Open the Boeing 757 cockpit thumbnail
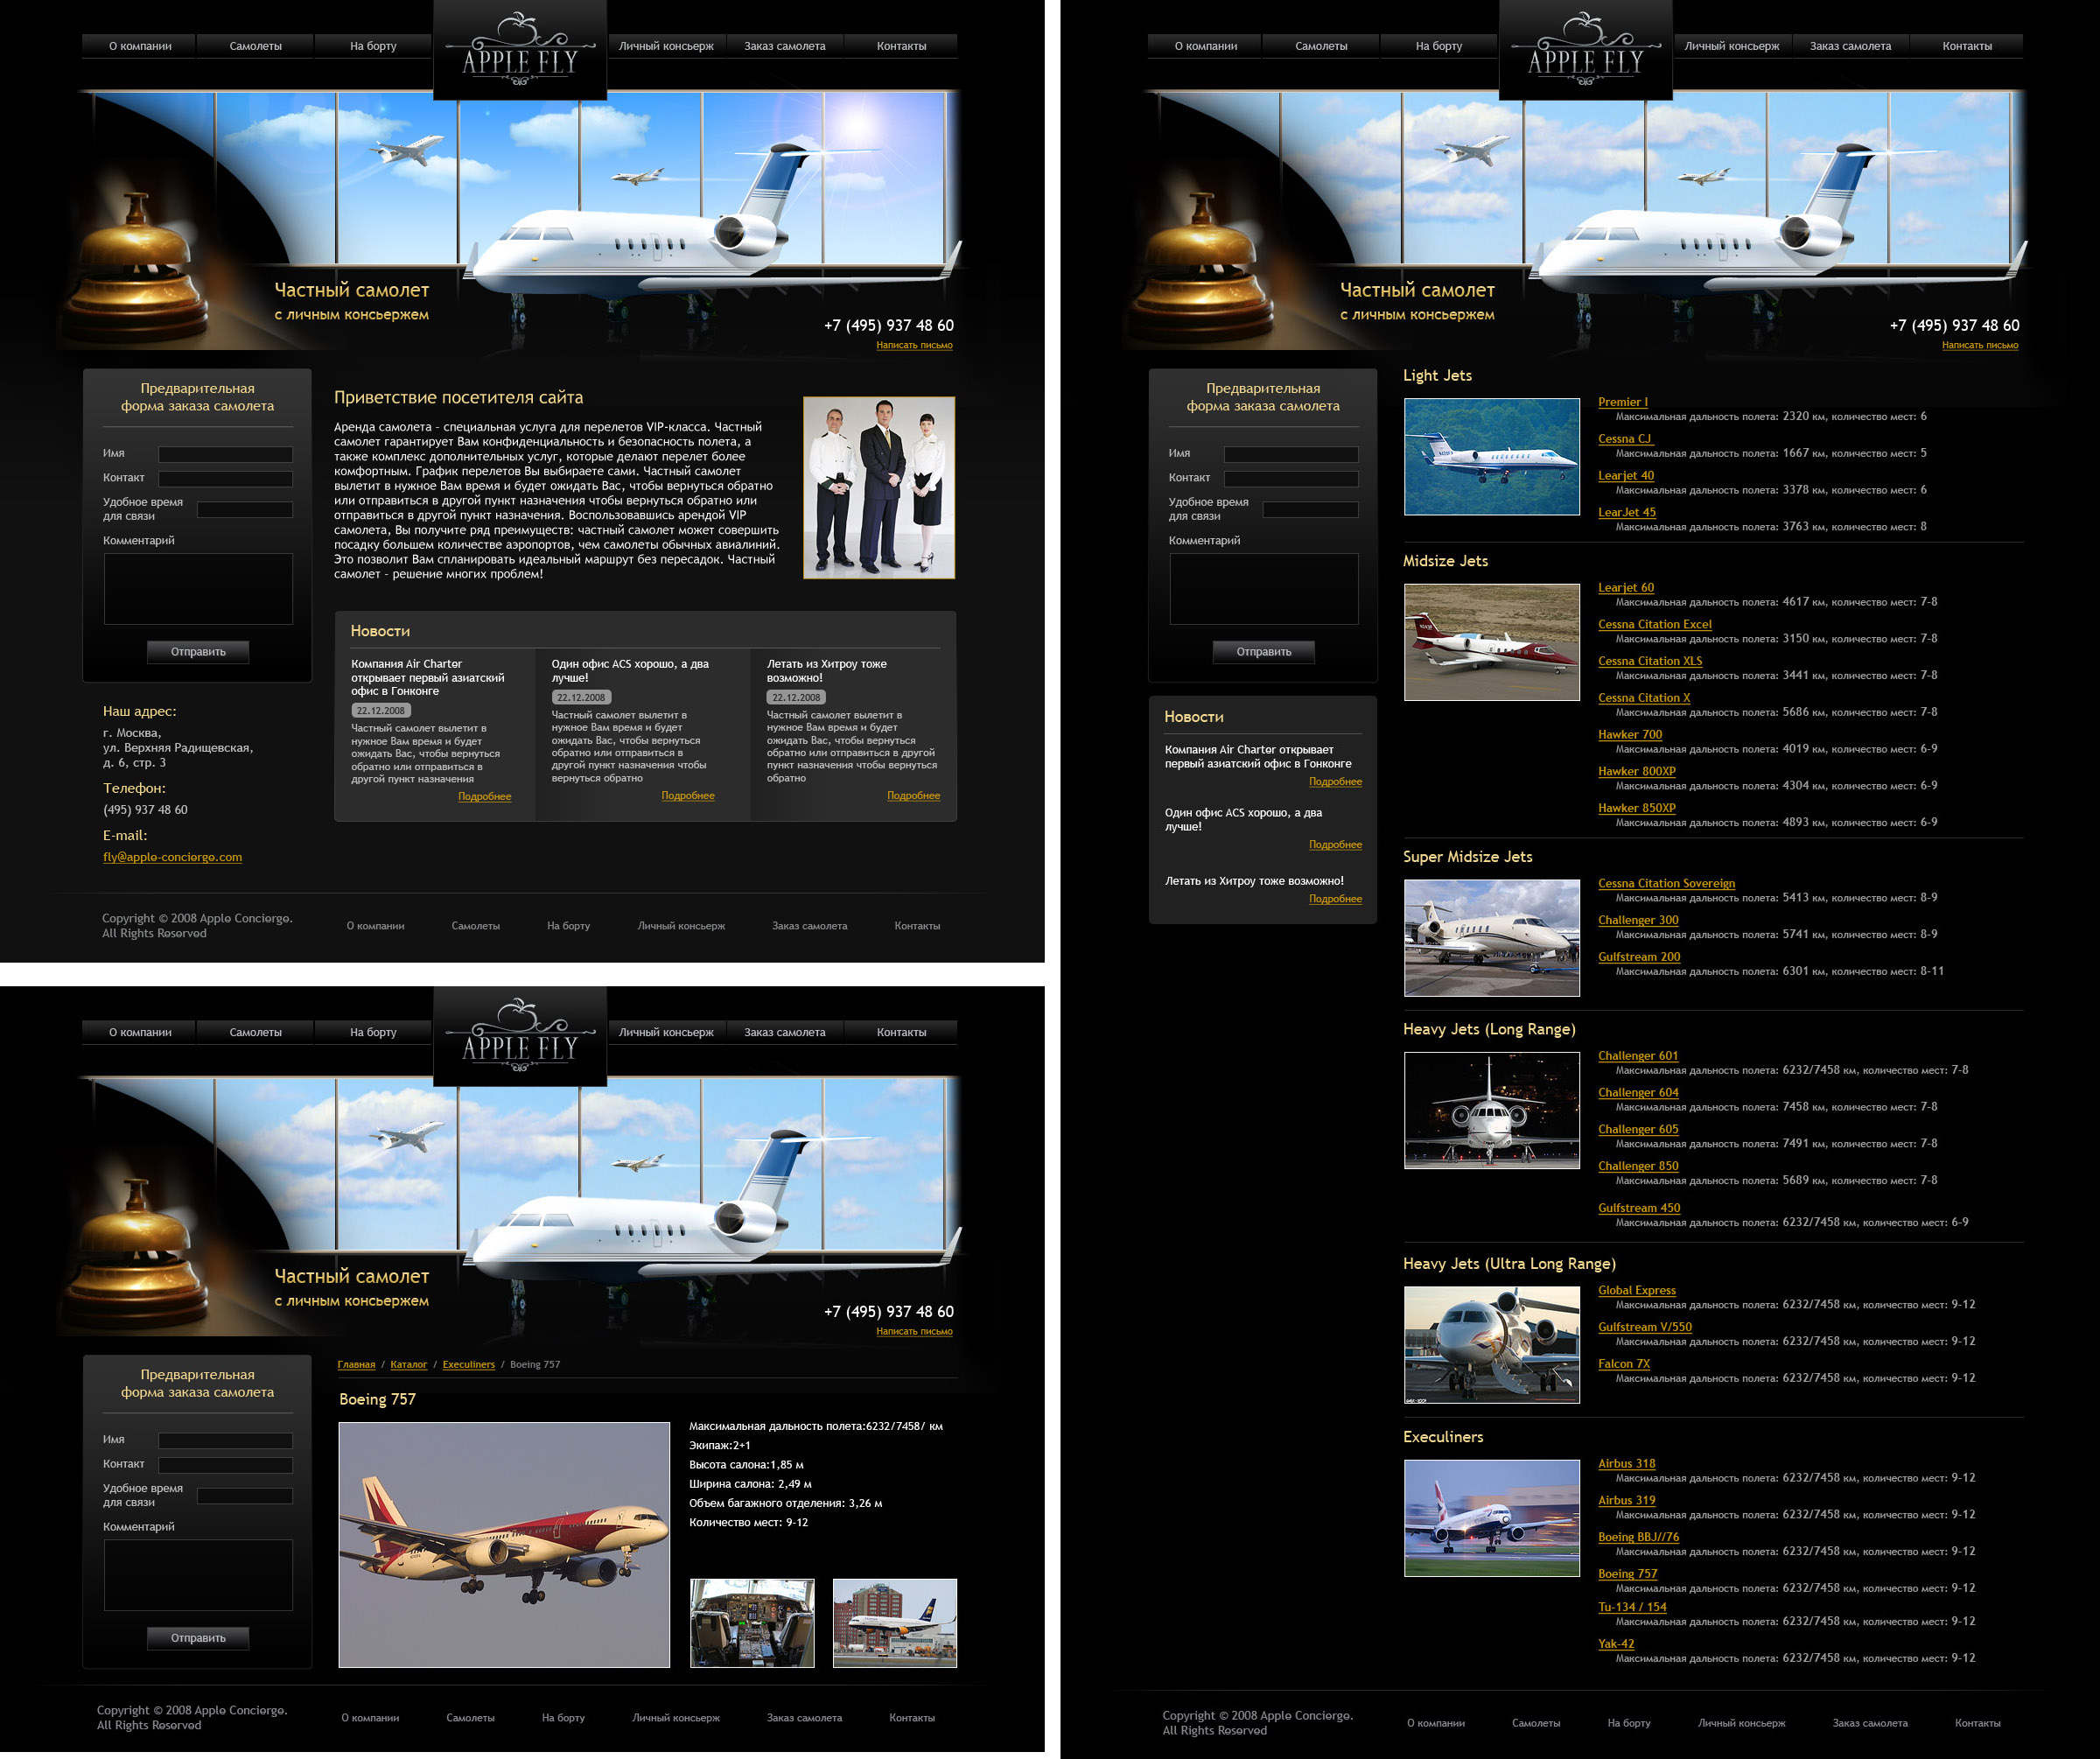2100x1759 pixels. (752, 1623)
